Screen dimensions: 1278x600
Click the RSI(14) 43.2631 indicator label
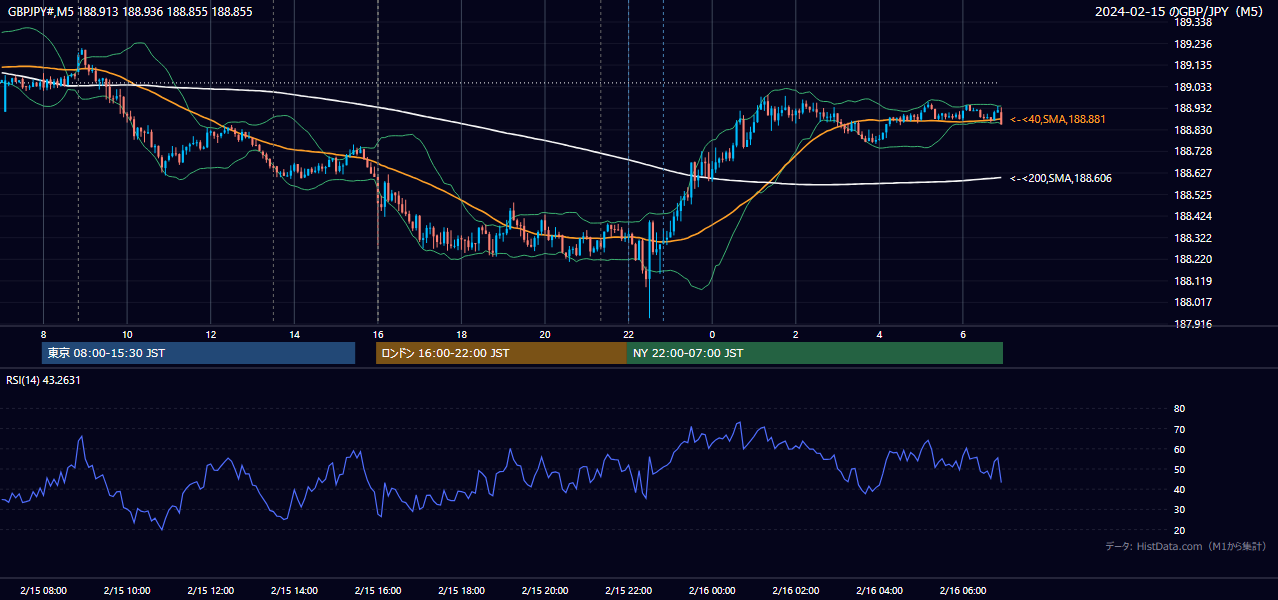point(43,380)
